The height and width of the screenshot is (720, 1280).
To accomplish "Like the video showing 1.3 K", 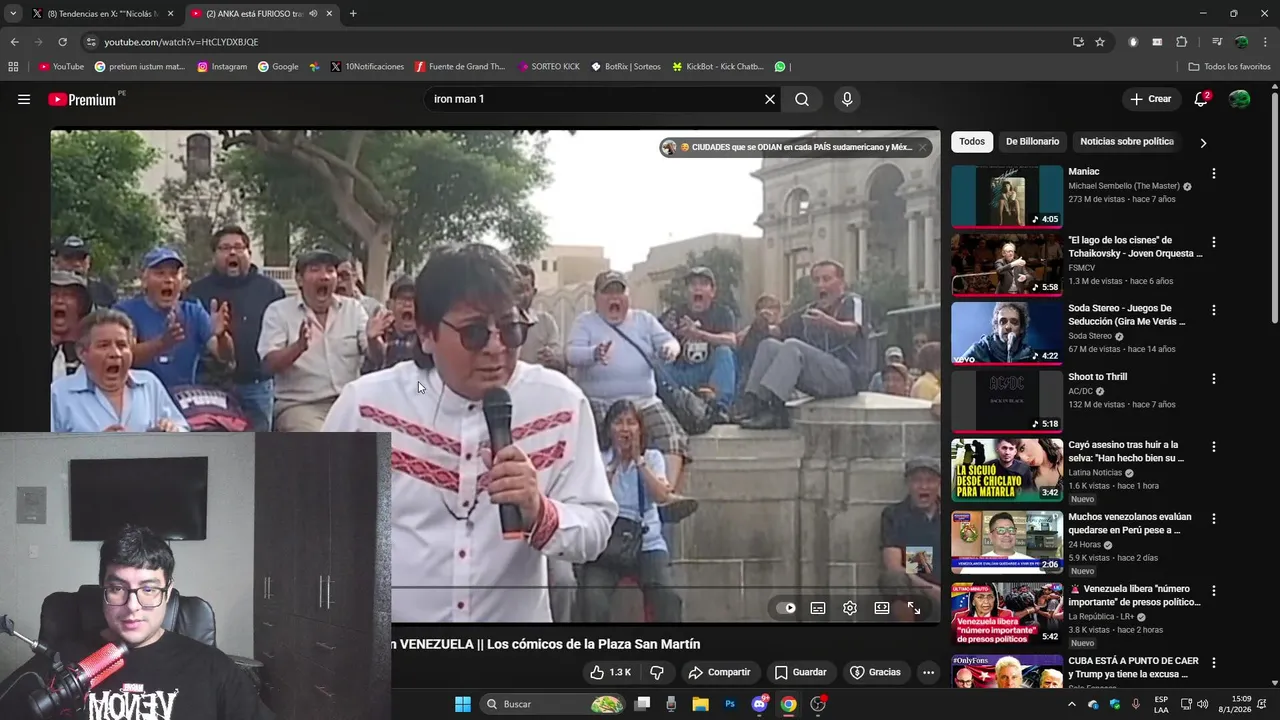I will point(610,672).
